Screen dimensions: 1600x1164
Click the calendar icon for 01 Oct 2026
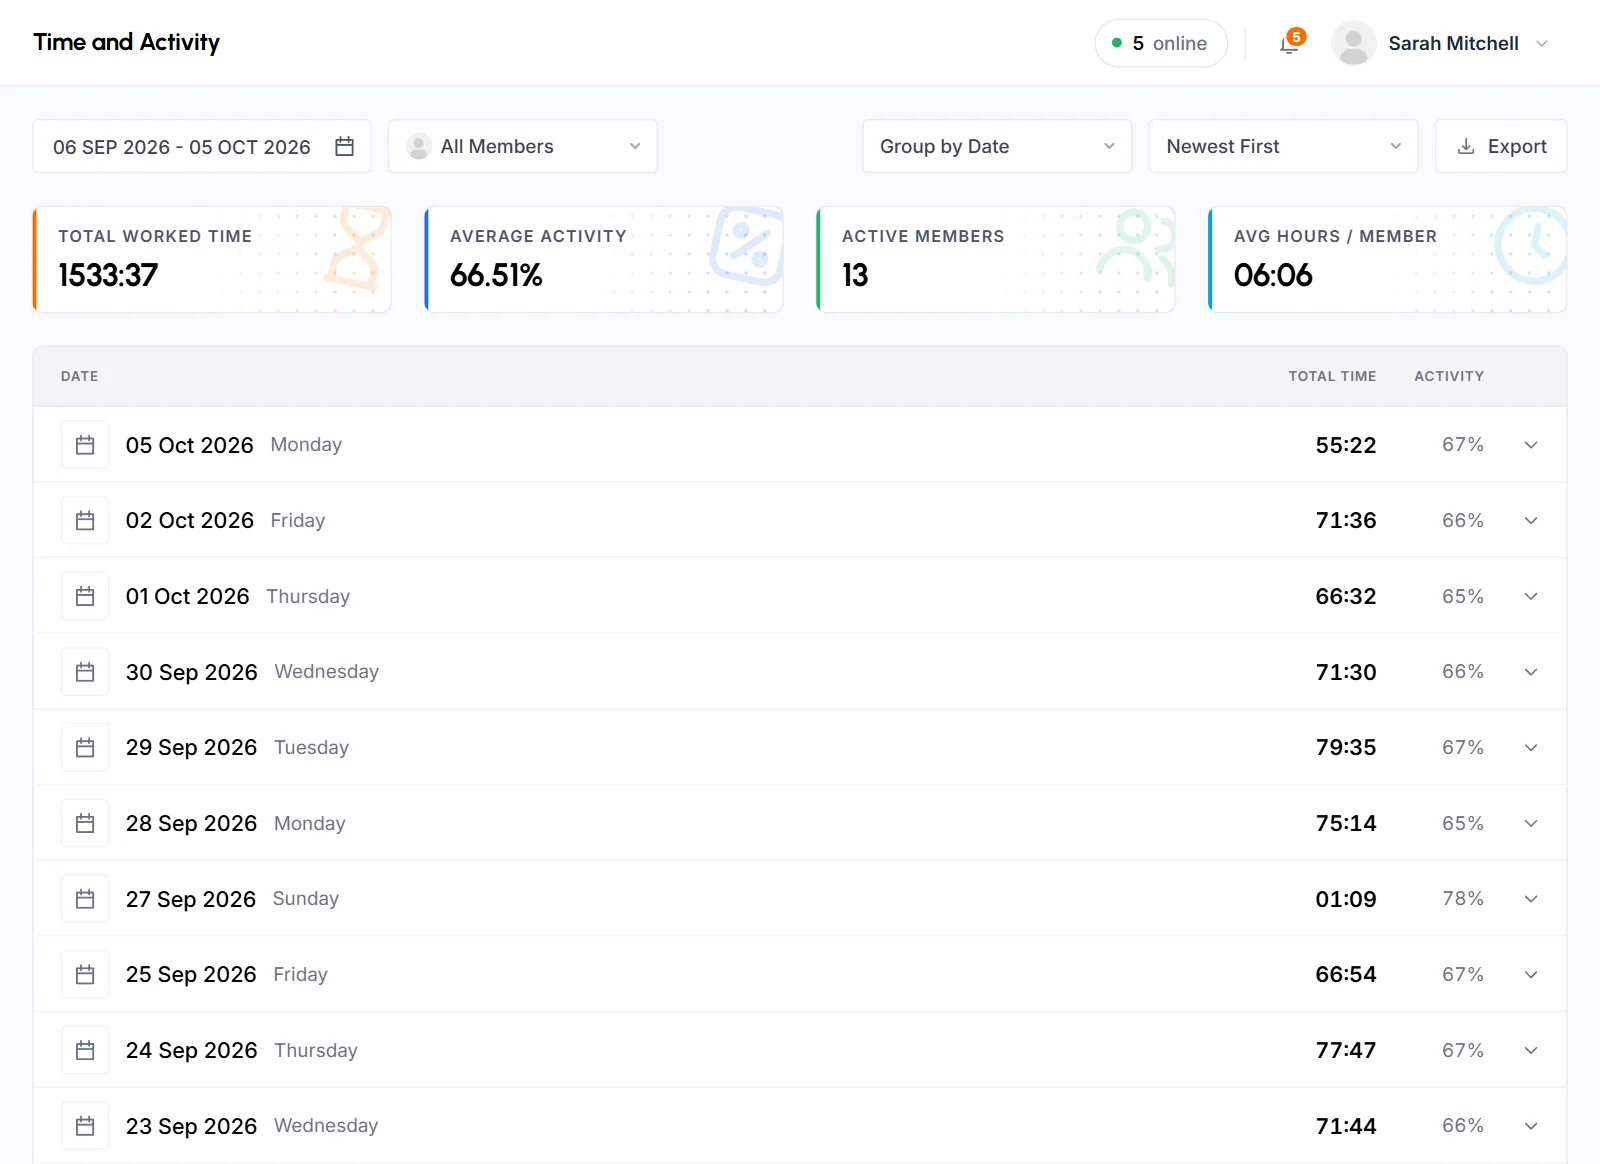(x=85, y=597)
